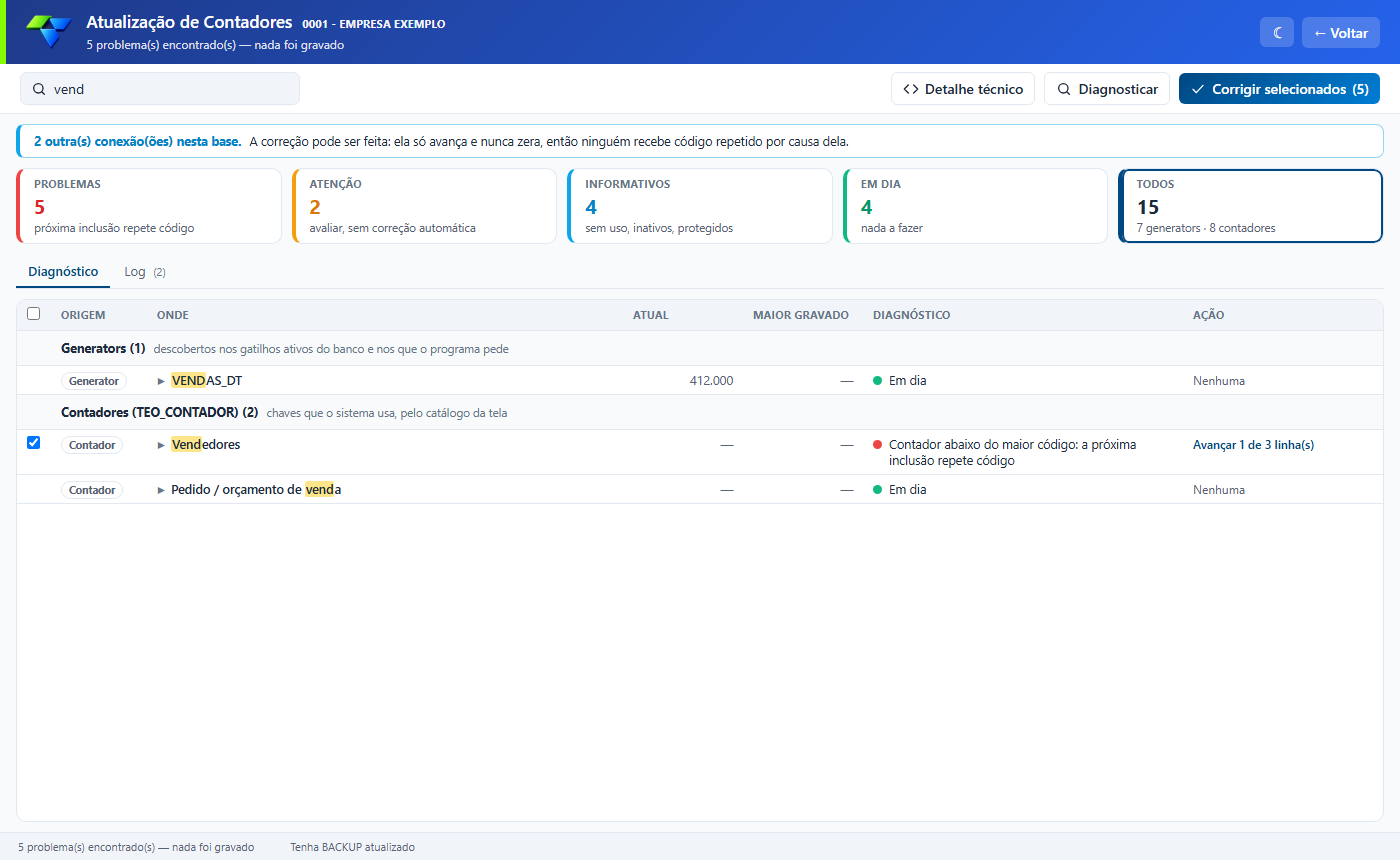Click the value 412.000 in Atual column
The image size is (1400, 860).
[x=711, y=381]
